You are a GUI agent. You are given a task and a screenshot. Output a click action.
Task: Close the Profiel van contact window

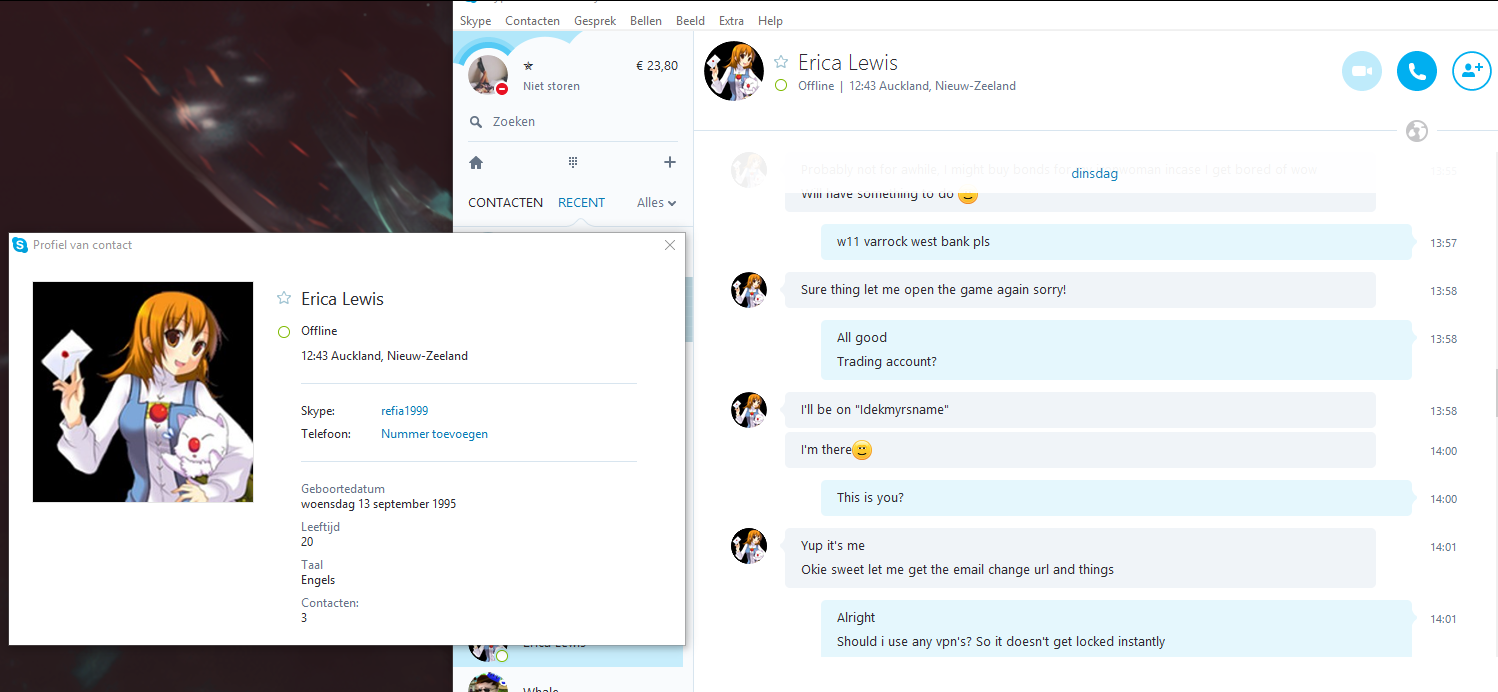(670, 245)
